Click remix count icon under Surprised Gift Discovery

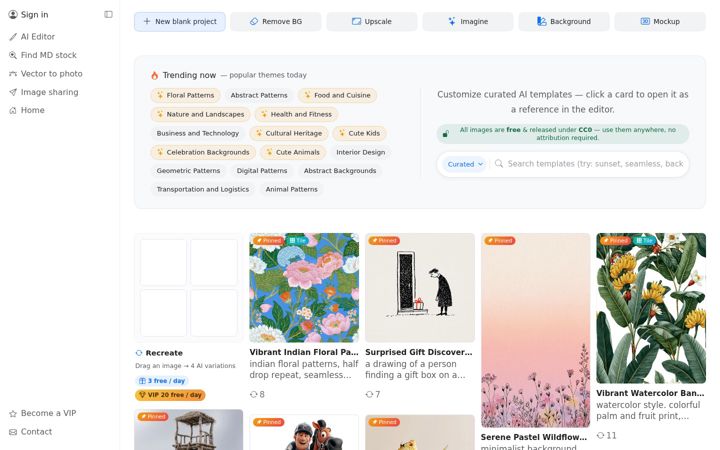point(369,394)
